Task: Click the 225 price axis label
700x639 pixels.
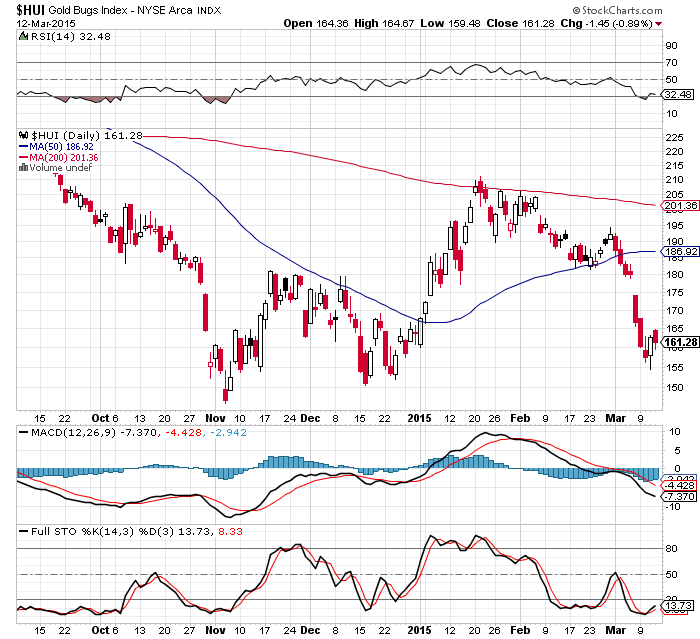Action: [674, 138]
